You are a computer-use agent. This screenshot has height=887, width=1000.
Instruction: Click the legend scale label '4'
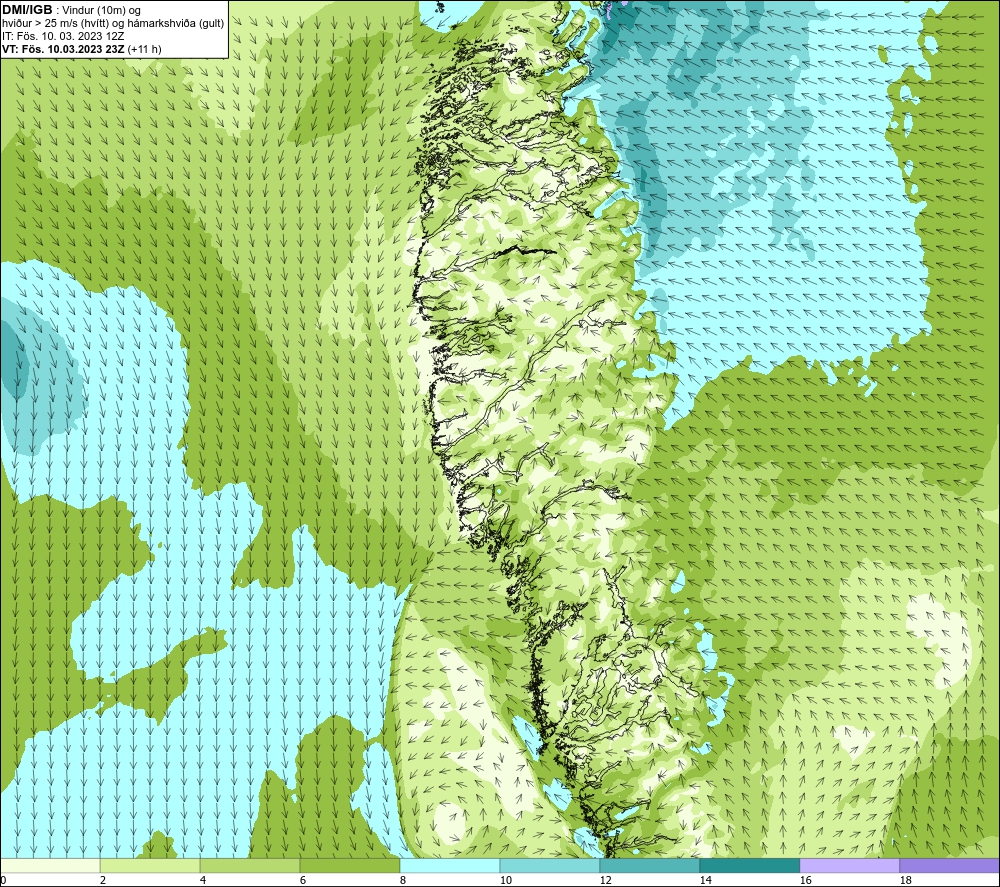203,881
